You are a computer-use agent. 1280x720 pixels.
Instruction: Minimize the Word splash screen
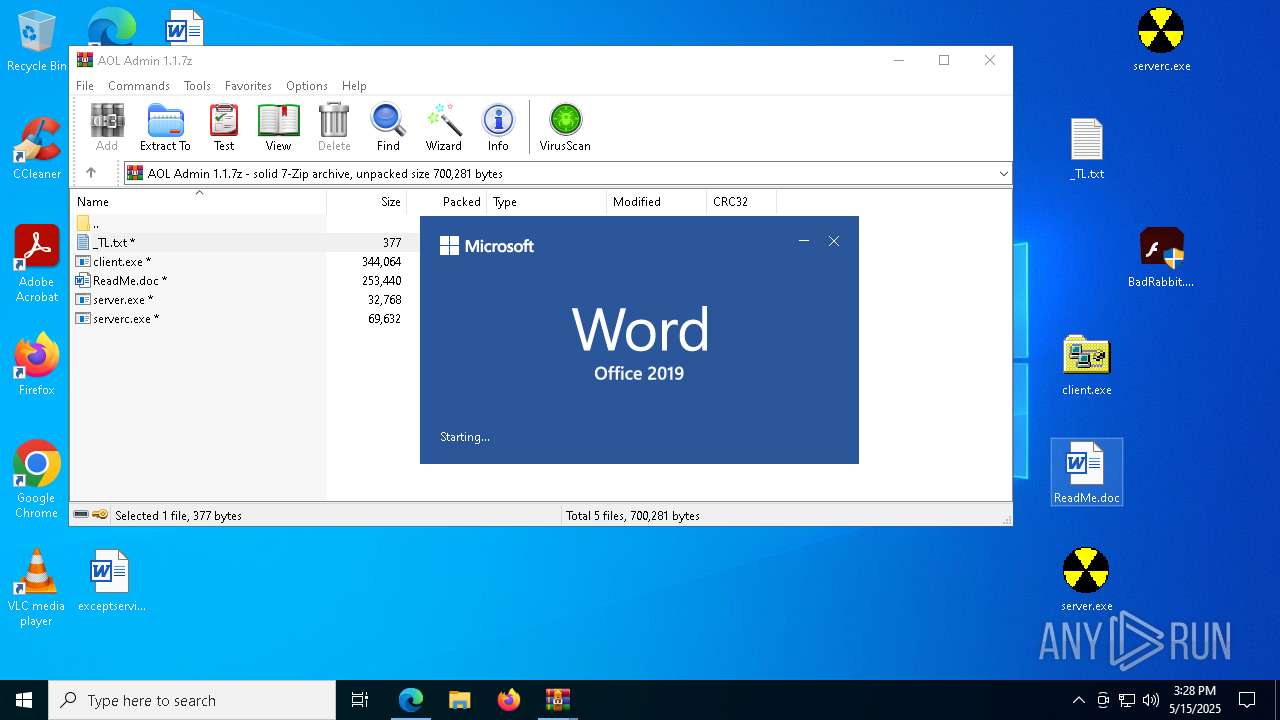[804, 241]
